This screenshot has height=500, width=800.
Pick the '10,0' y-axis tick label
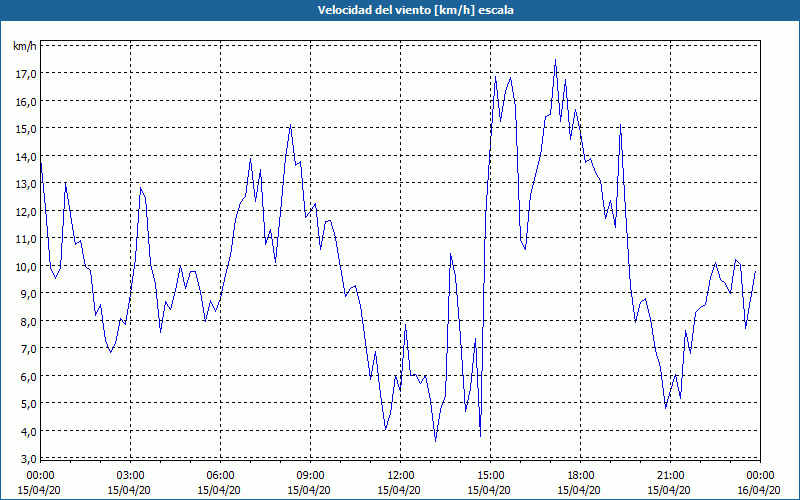[x=26, y=266]
